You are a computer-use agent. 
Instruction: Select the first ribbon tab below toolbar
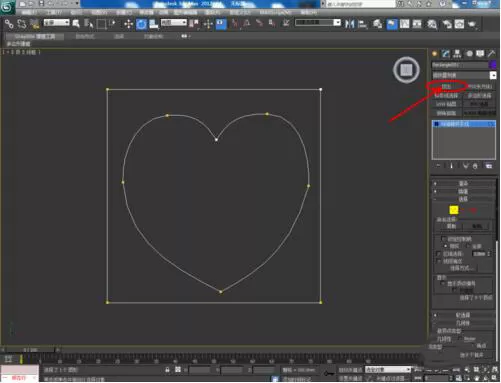(x=35, y=36)
